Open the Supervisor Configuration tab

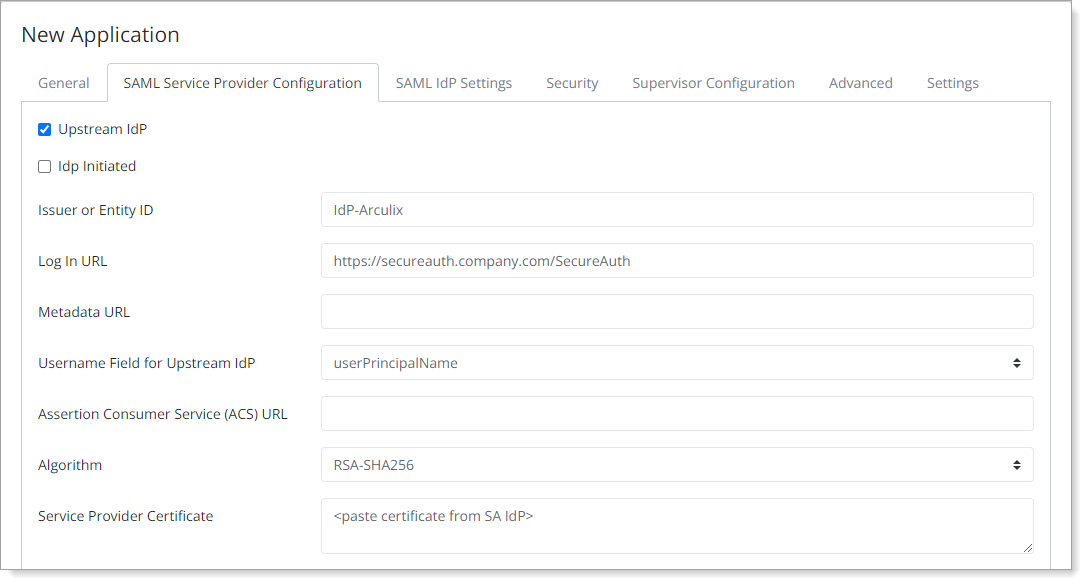coord(713,83)
